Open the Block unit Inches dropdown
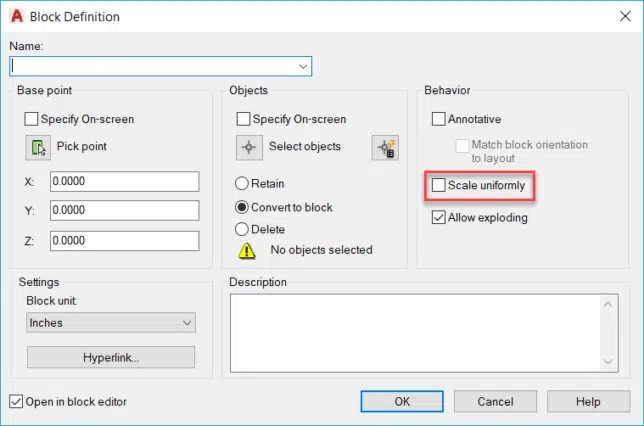Screen dimensions: 644x426 (111, 322)
